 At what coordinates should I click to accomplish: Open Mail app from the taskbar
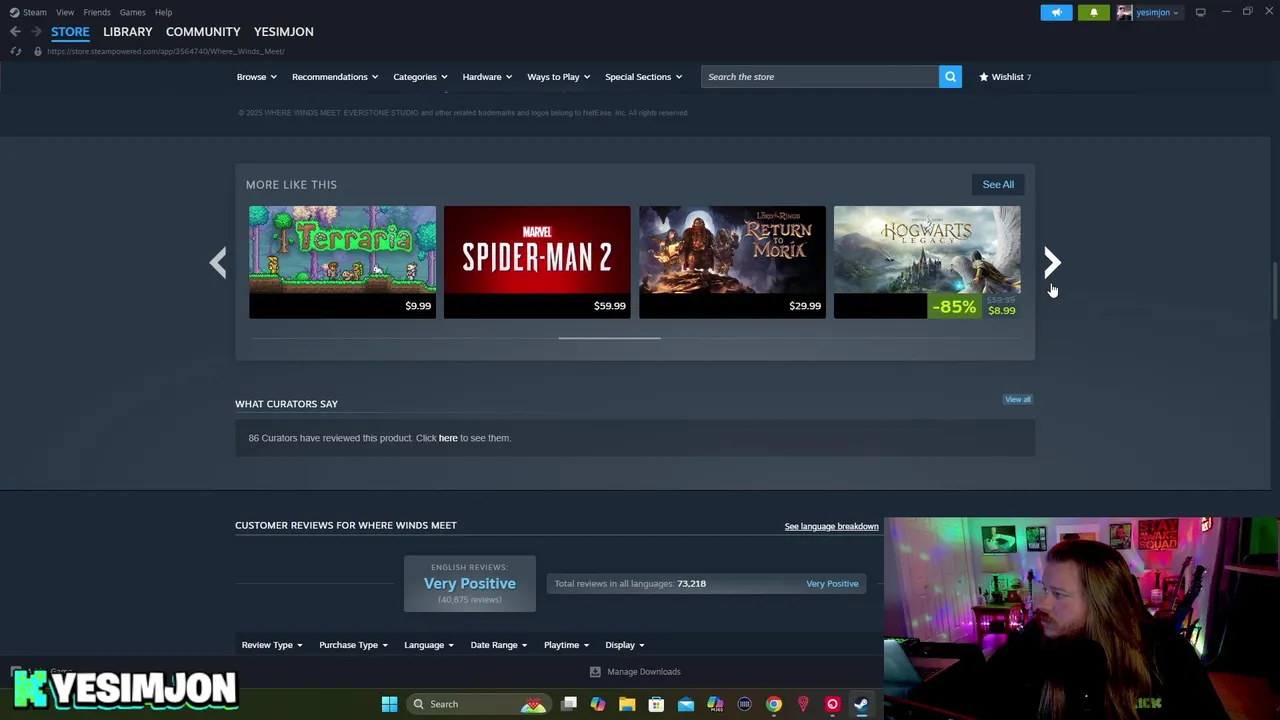tap(686, 704)
